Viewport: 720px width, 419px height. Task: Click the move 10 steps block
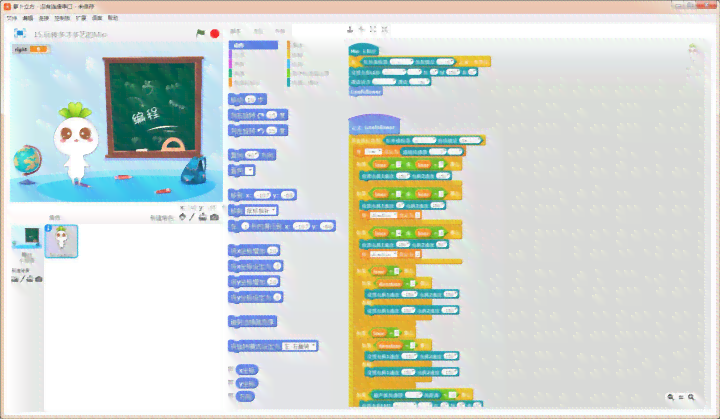point(247,100)
